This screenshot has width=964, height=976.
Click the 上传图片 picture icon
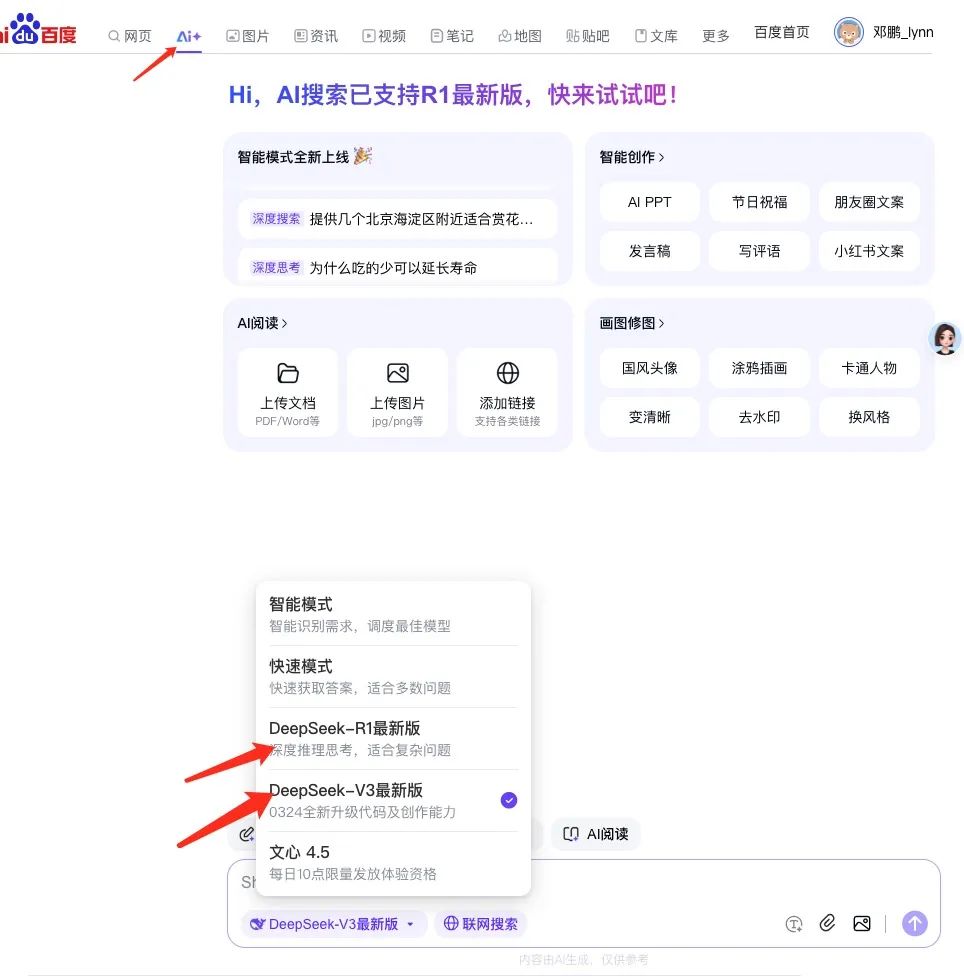pos(398,373)
